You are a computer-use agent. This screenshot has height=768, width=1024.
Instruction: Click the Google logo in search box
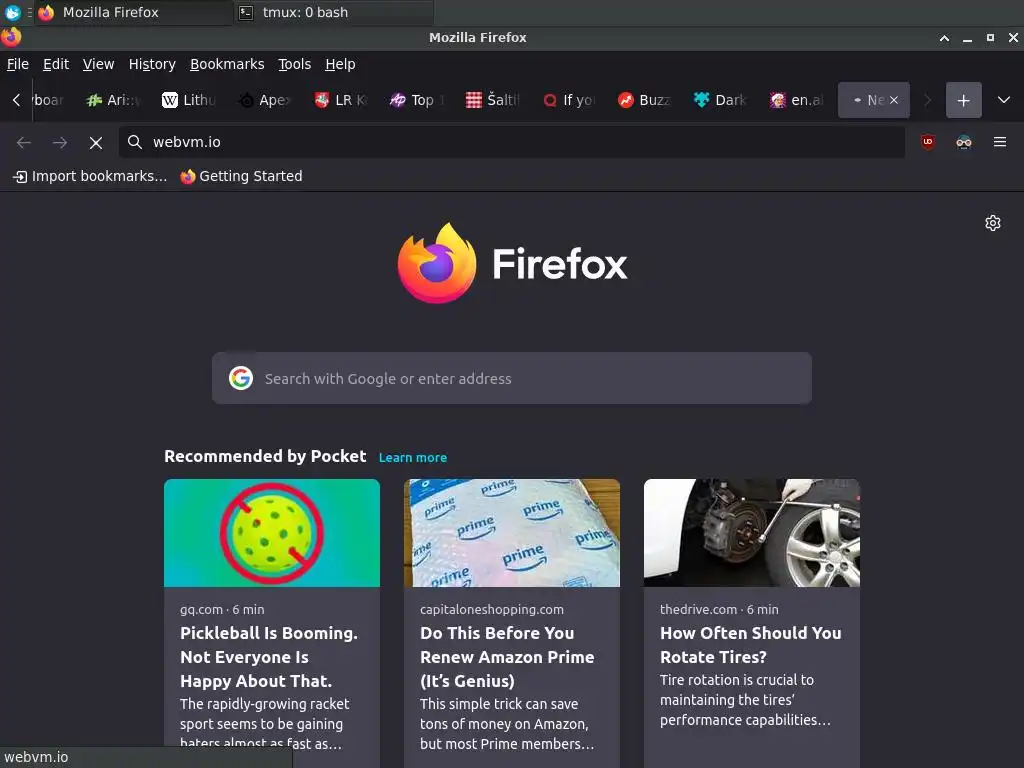[x=240, y=377]
